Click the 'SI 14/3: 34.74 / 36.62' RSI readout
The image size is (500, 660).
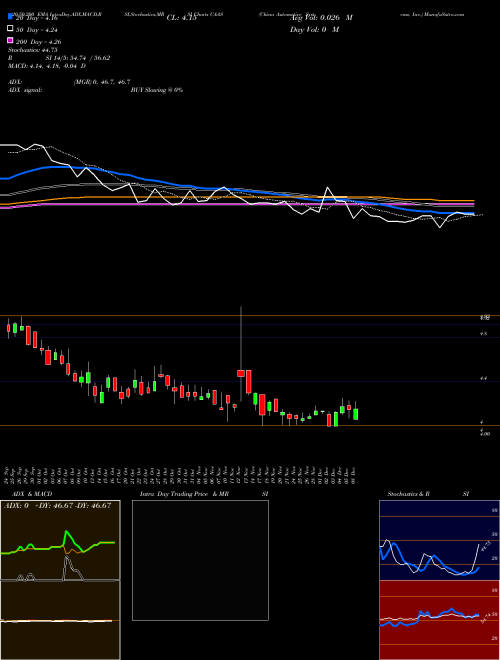coord(78,58)
